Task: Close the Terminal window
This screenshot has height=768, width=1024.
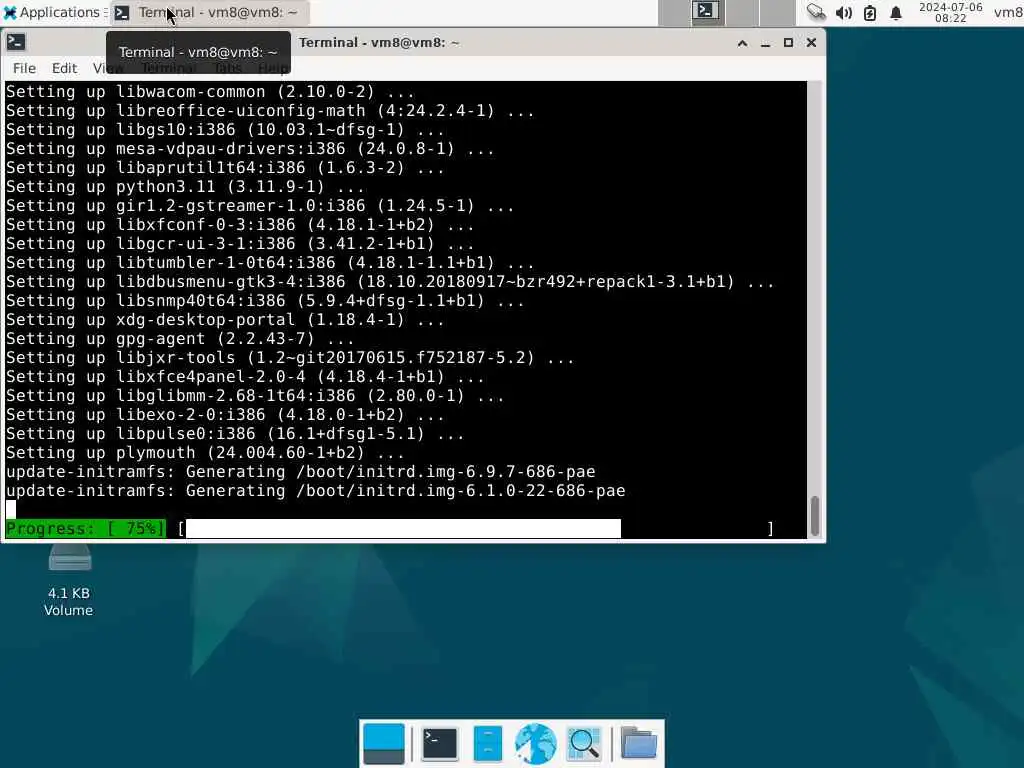Action: (811, 43)
